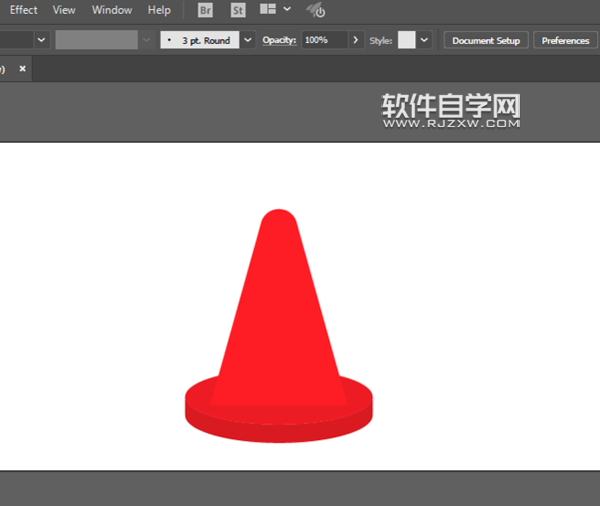The height and width of the screenshot is (506, 600).
Task: Close the open document tab
Action: (x=23, y=69)
